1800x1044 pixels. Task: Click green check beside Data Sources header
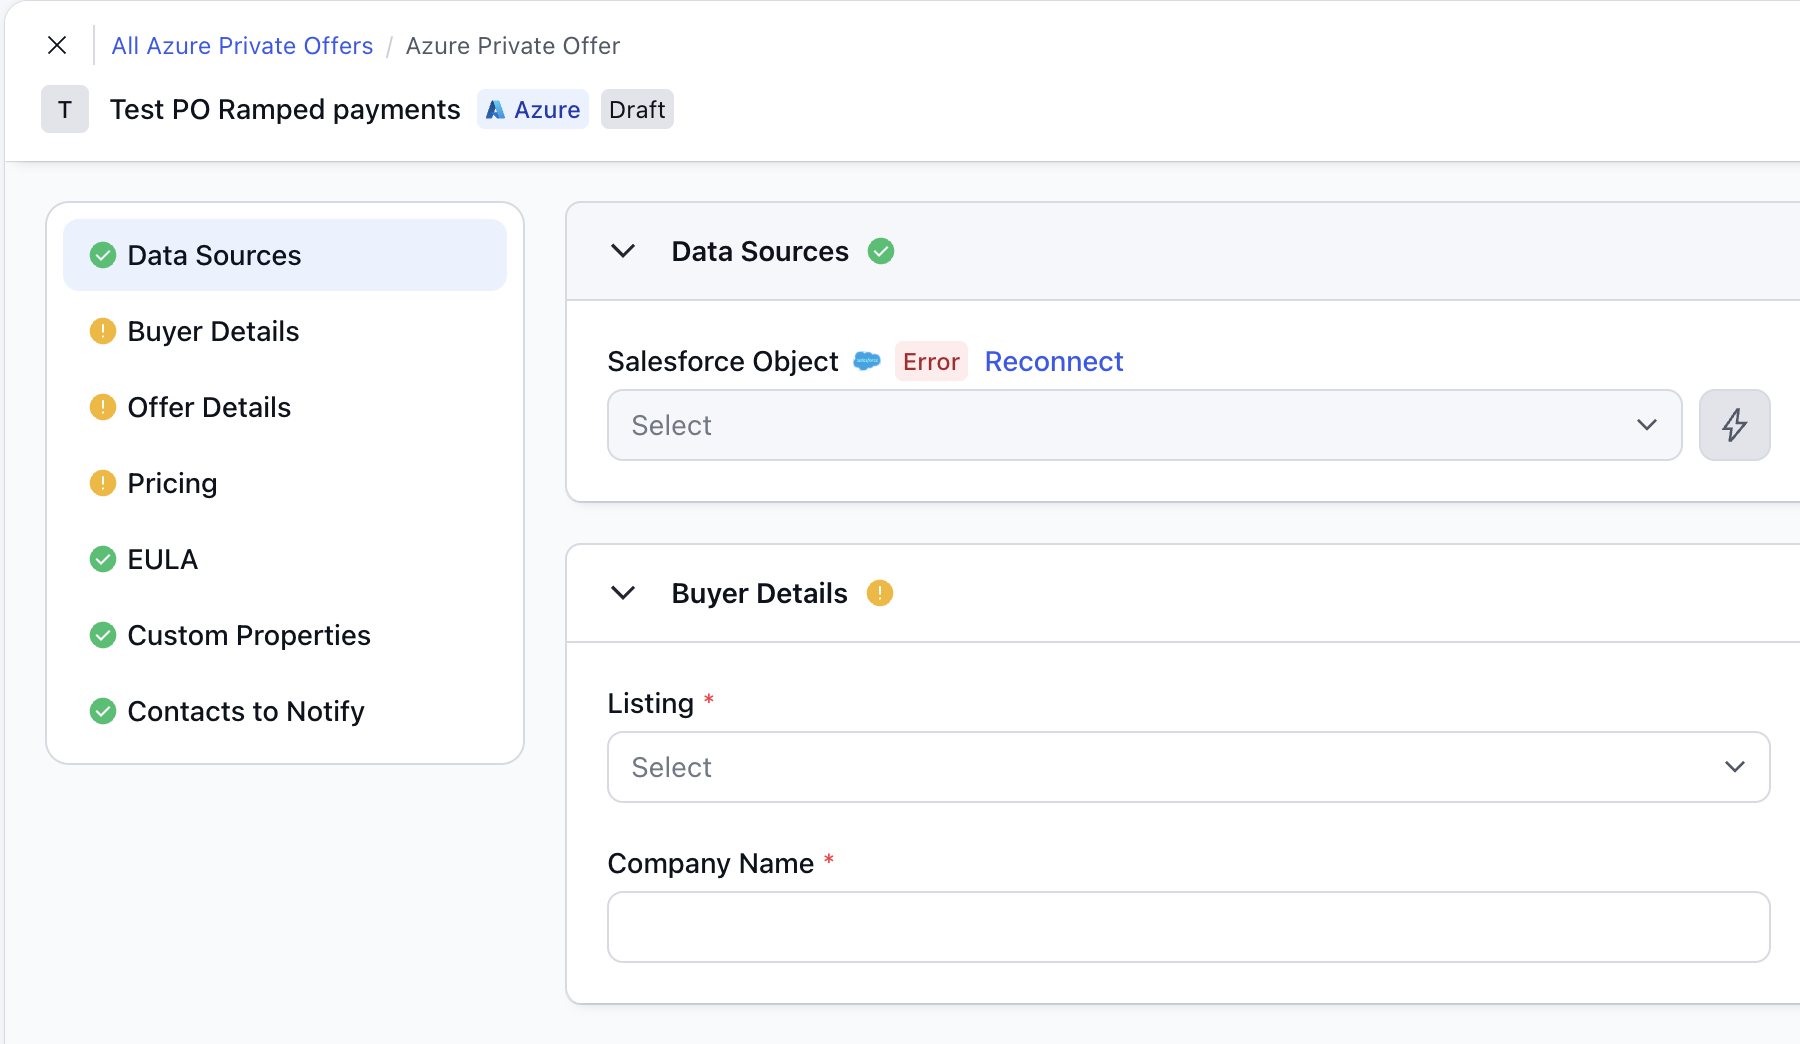(880, 251)
